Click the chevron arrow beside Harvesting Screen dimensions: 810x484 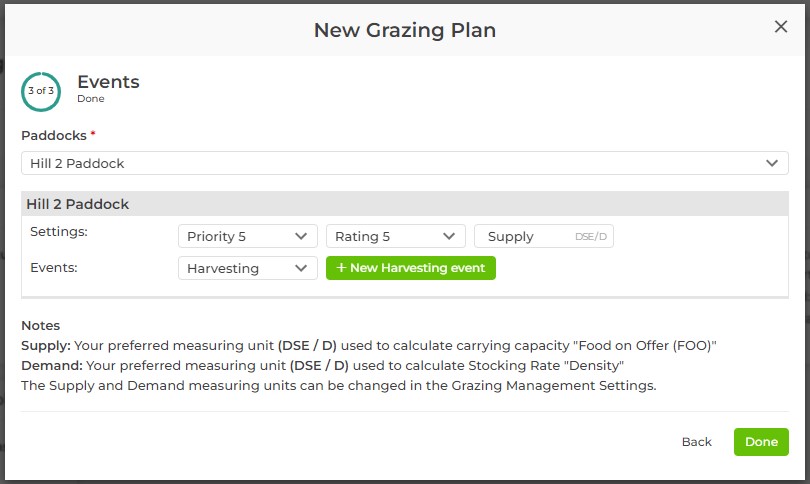pyautogui.click(x=301, y=268)
